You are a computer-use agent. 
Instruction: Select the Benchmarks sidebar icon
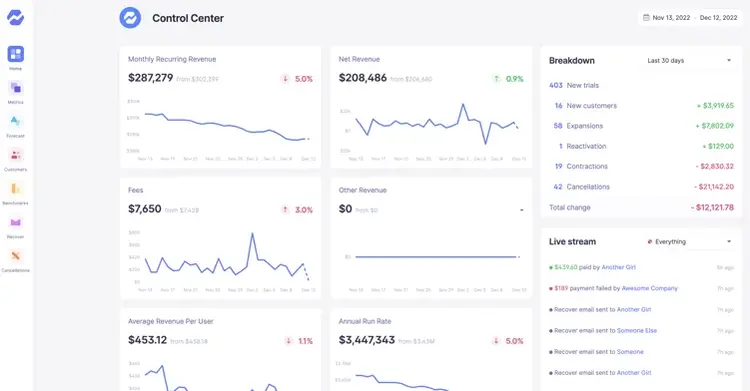15,189
